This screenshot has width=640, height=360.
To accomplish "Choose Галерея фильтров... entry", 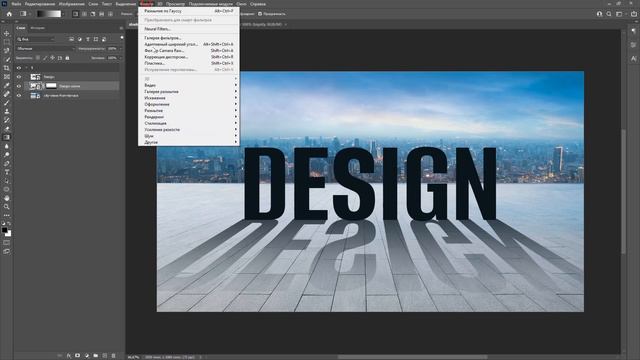I will tap(189, 38).
